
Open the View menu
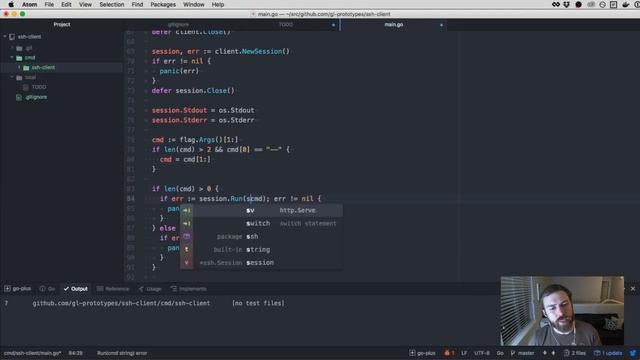85,4
